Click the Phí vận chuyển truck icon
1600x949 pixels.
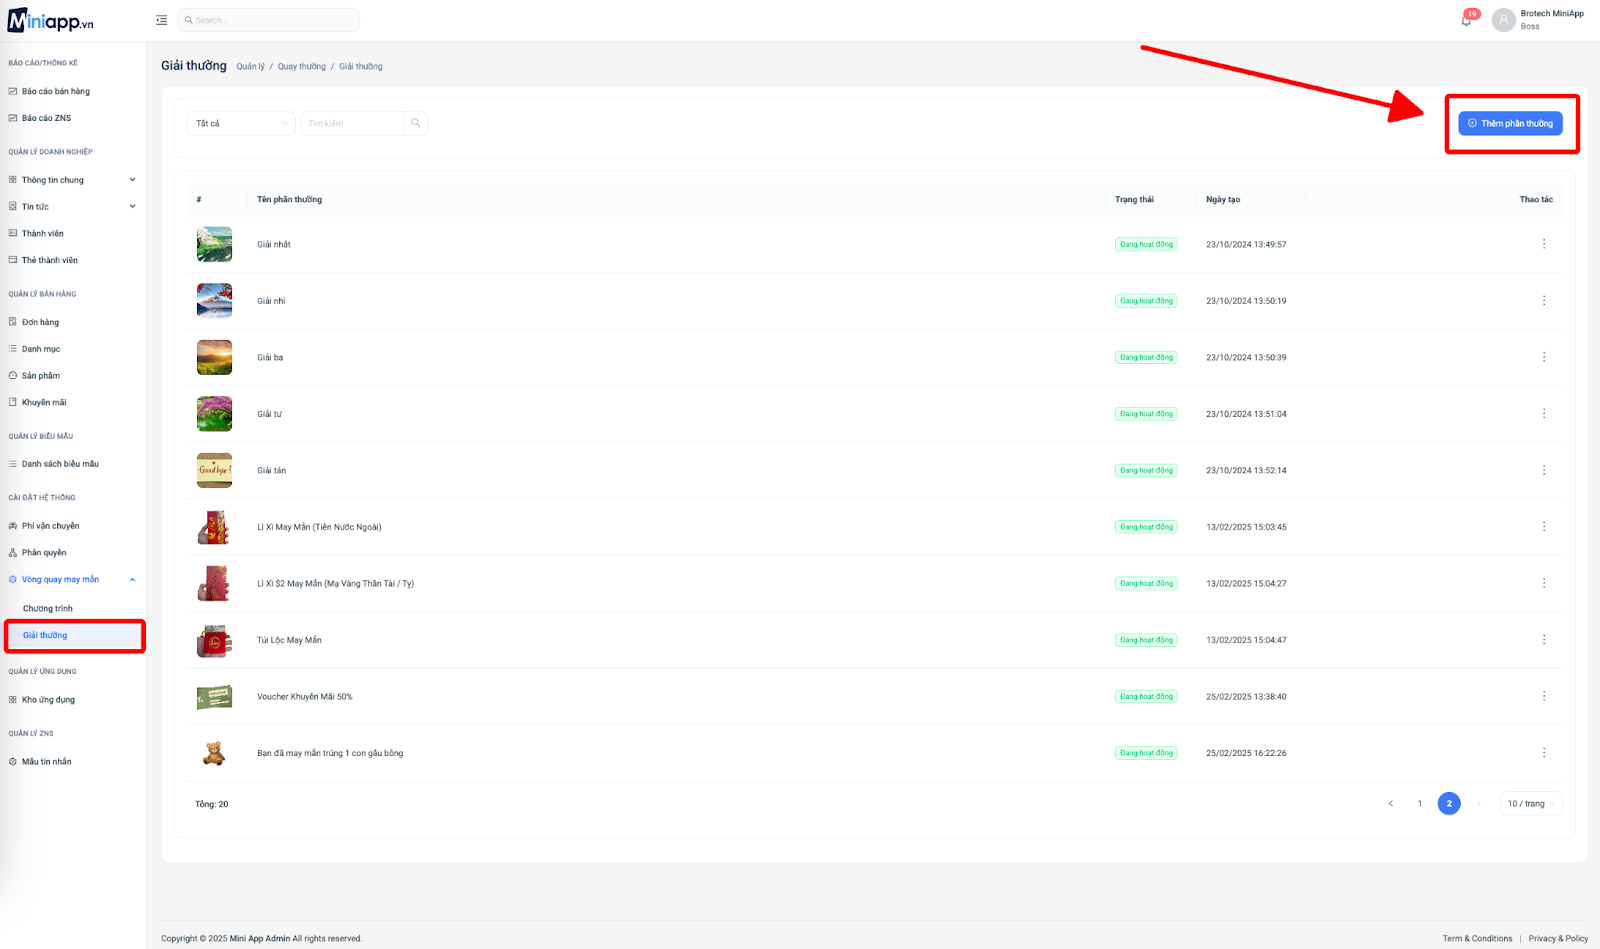(13, 526)
